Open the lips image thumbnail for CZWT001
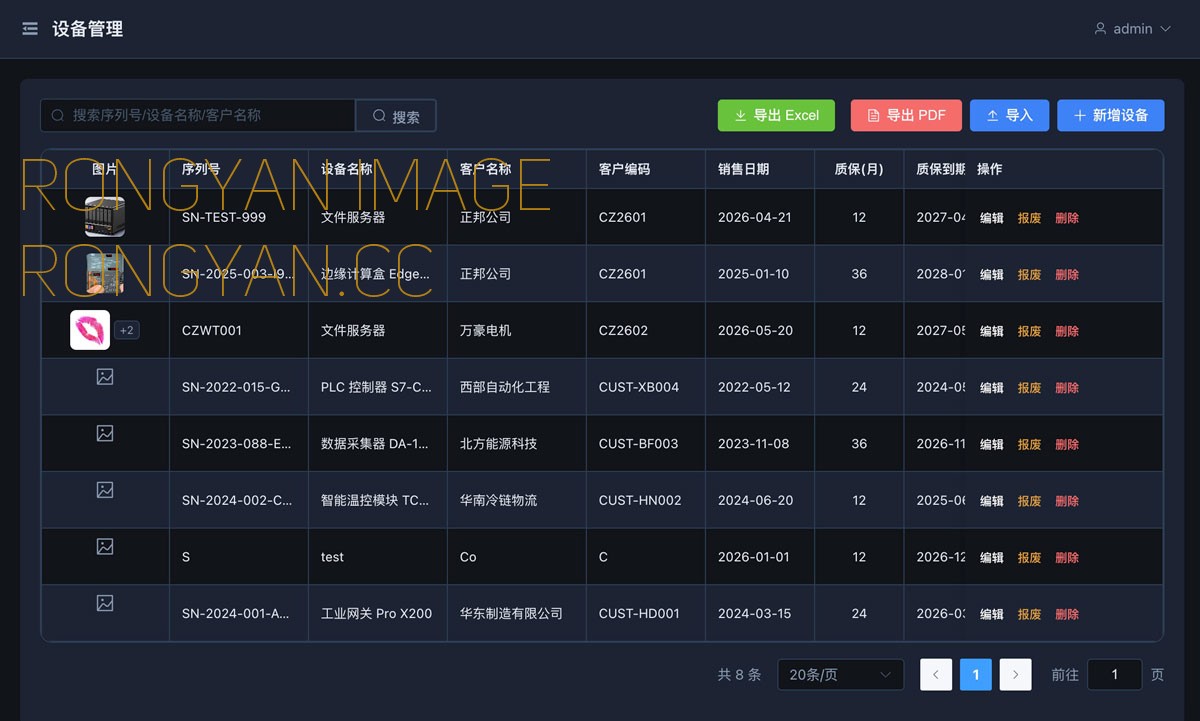This screenshot has height=721, width=1200. point(90,330)
